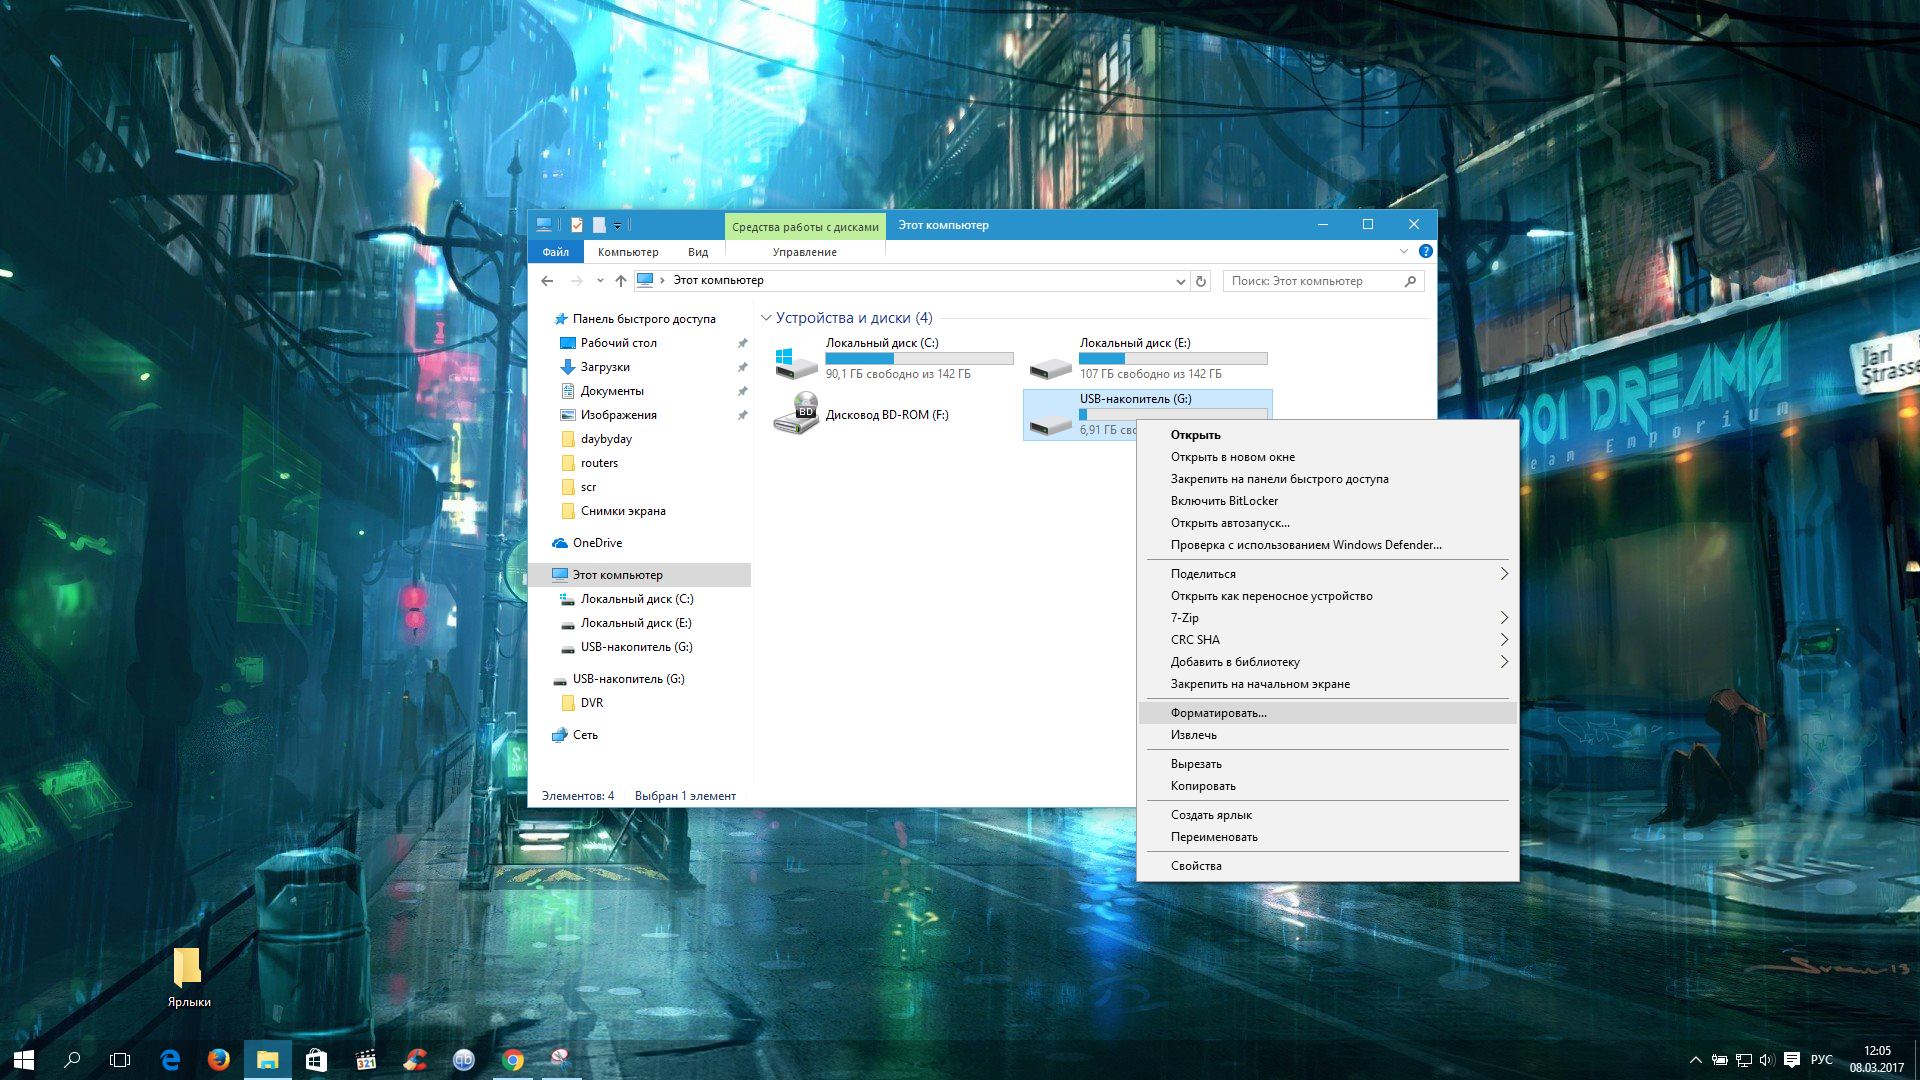Open recent locations dropdown arrow
Viewport: 1920px width, 1080px height.
(x=600, y=281)
